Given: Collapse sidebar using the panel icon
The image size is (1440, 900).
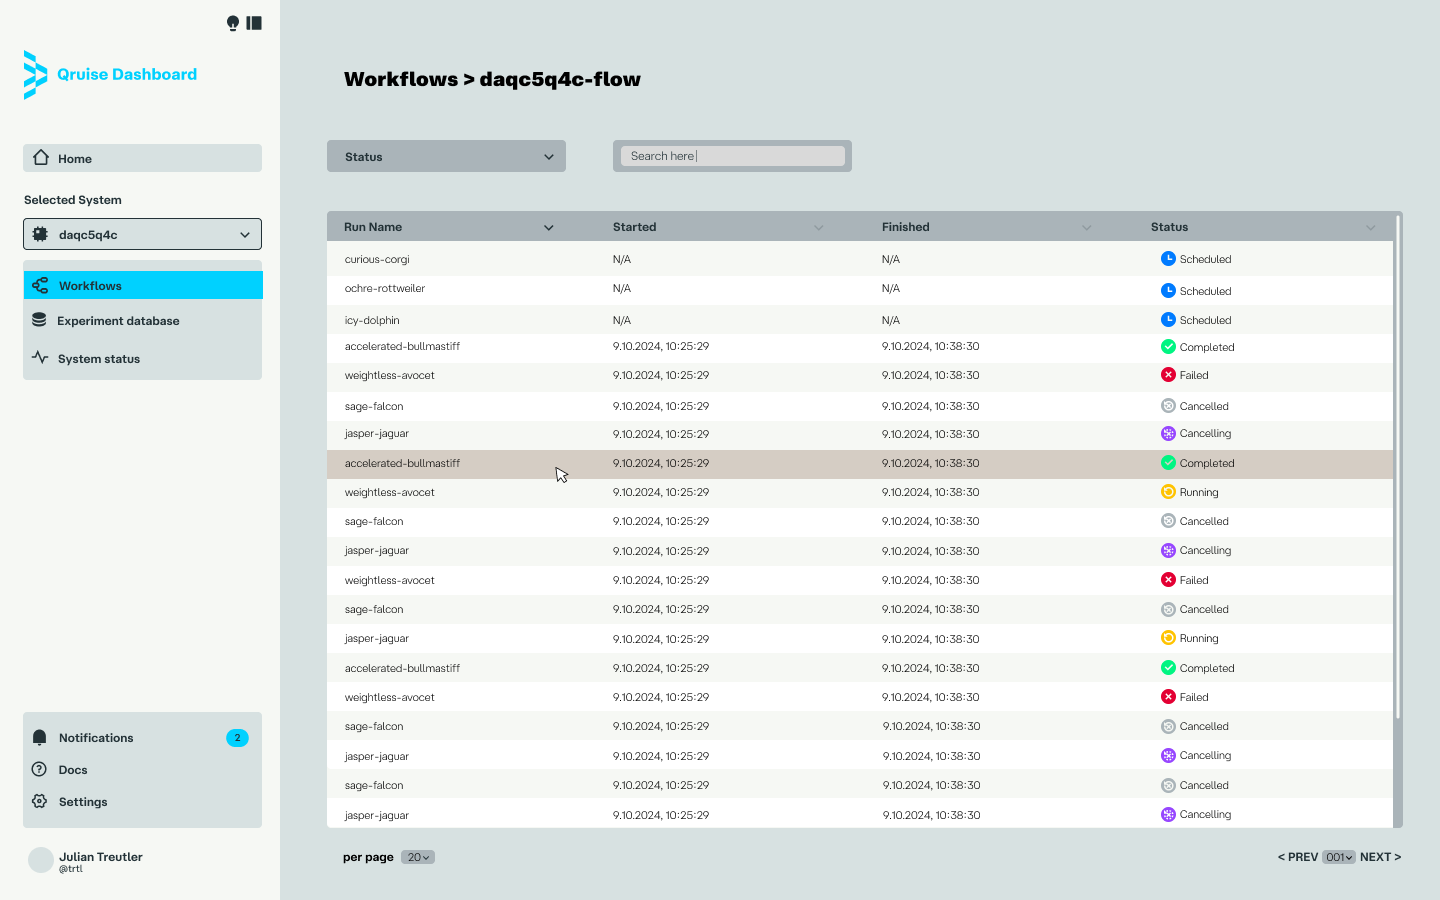Looking at the screenshot, I should [x=254, y=23].
